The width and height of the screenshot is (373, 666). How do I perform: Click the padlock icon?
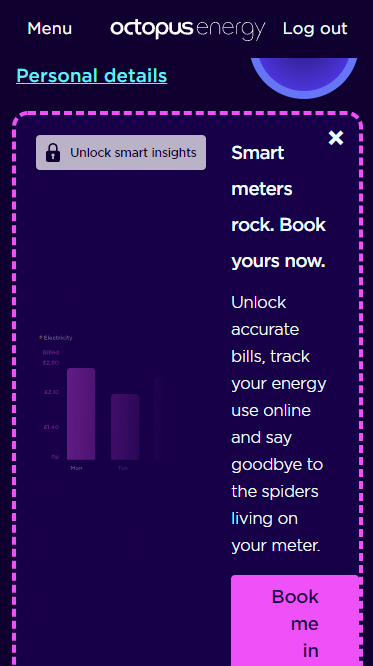(x=53, y=152)
